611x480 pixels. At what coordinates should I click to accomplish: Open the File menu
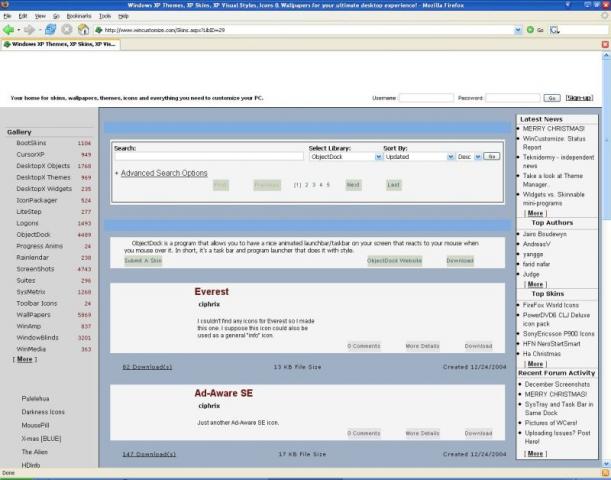(x=7, y=16)
